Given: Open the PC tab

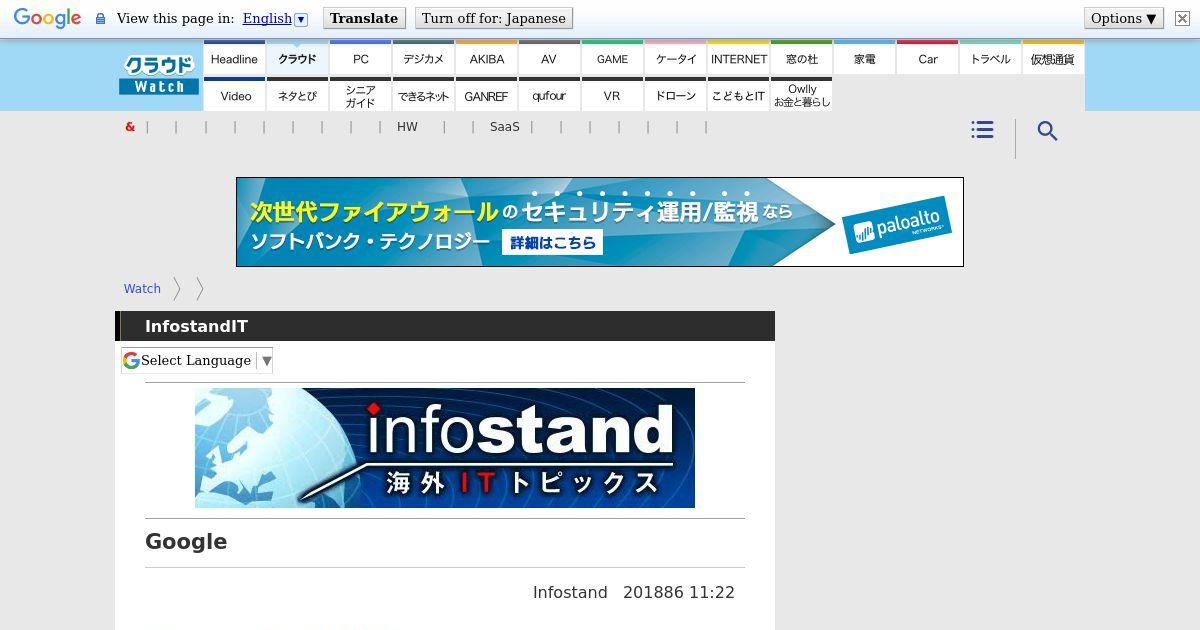Looking at the screenshot, I should [x=360, y=58].
